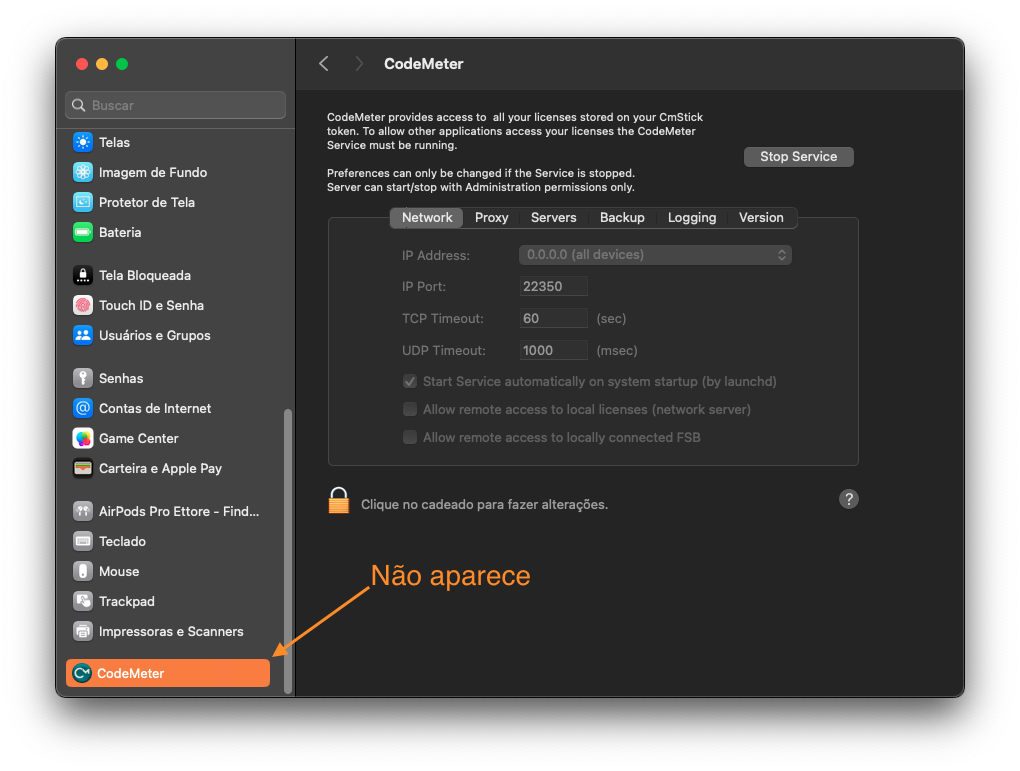Open Tela Bloqueada lock icon
This screenshot has width=1020, height=771.
tap(83, 275)
